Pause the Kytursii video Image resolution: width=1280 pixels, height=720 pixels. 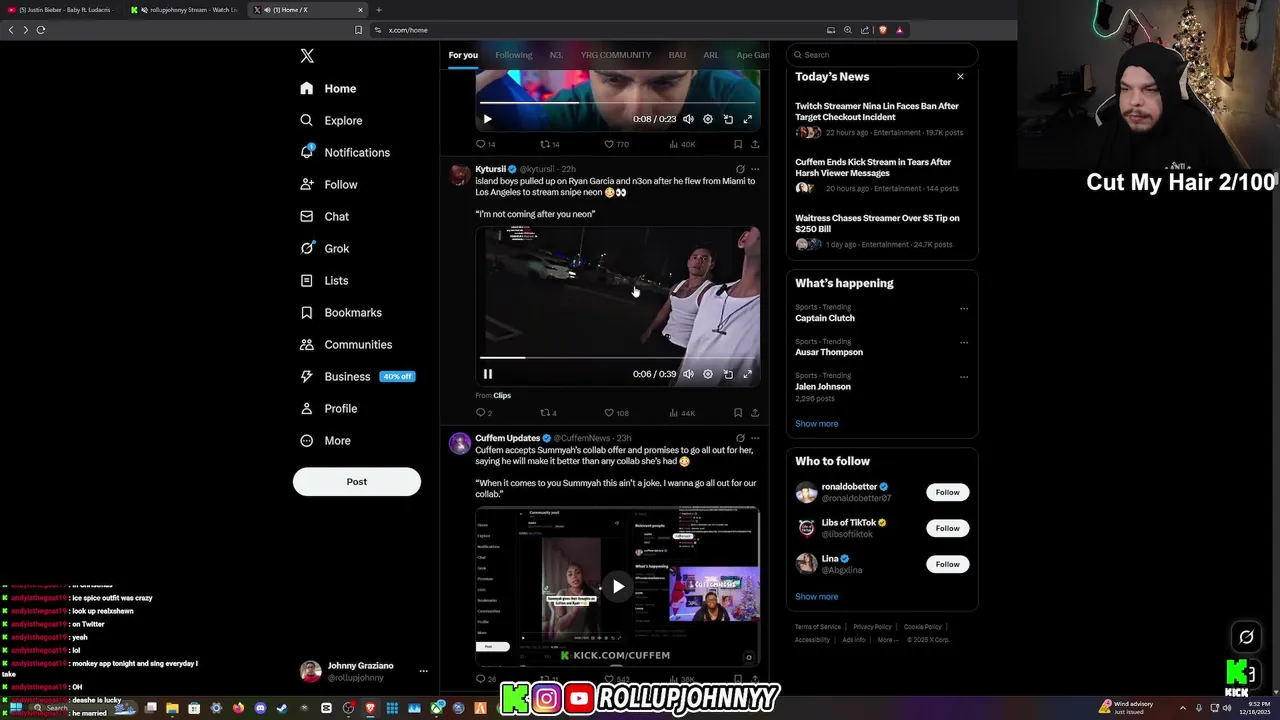pos(488,374)
